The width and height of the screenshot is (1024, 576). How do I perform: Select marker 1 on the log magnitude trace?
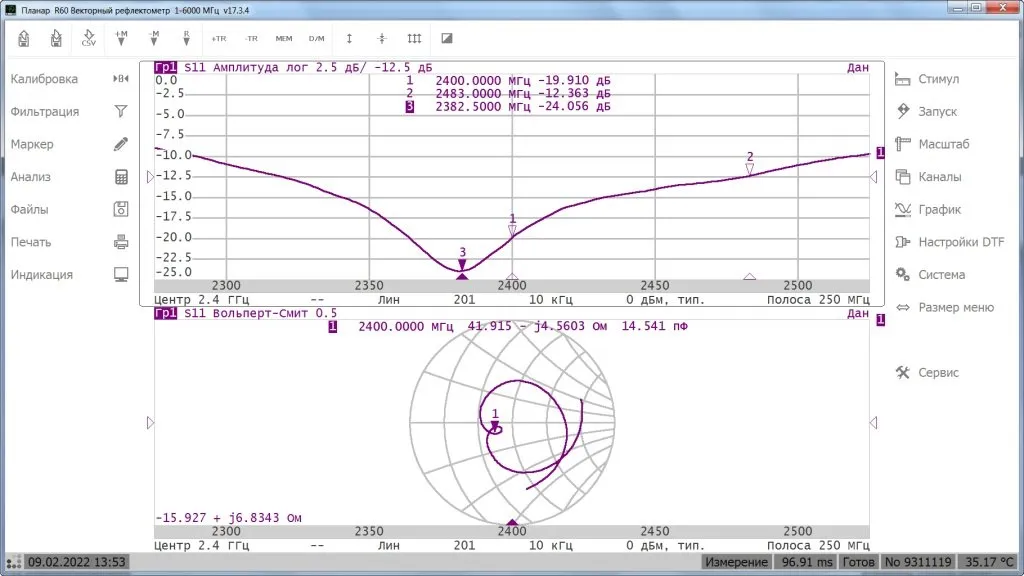click(x=513, y=230)
